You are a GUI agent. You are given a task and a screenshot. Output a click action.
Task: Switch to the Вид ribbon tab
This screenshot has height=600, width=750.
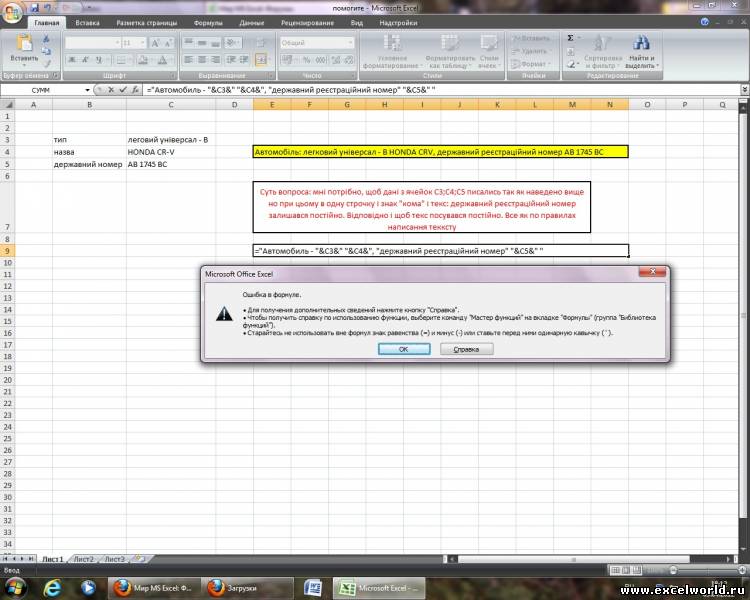click(x=356, y=22)
